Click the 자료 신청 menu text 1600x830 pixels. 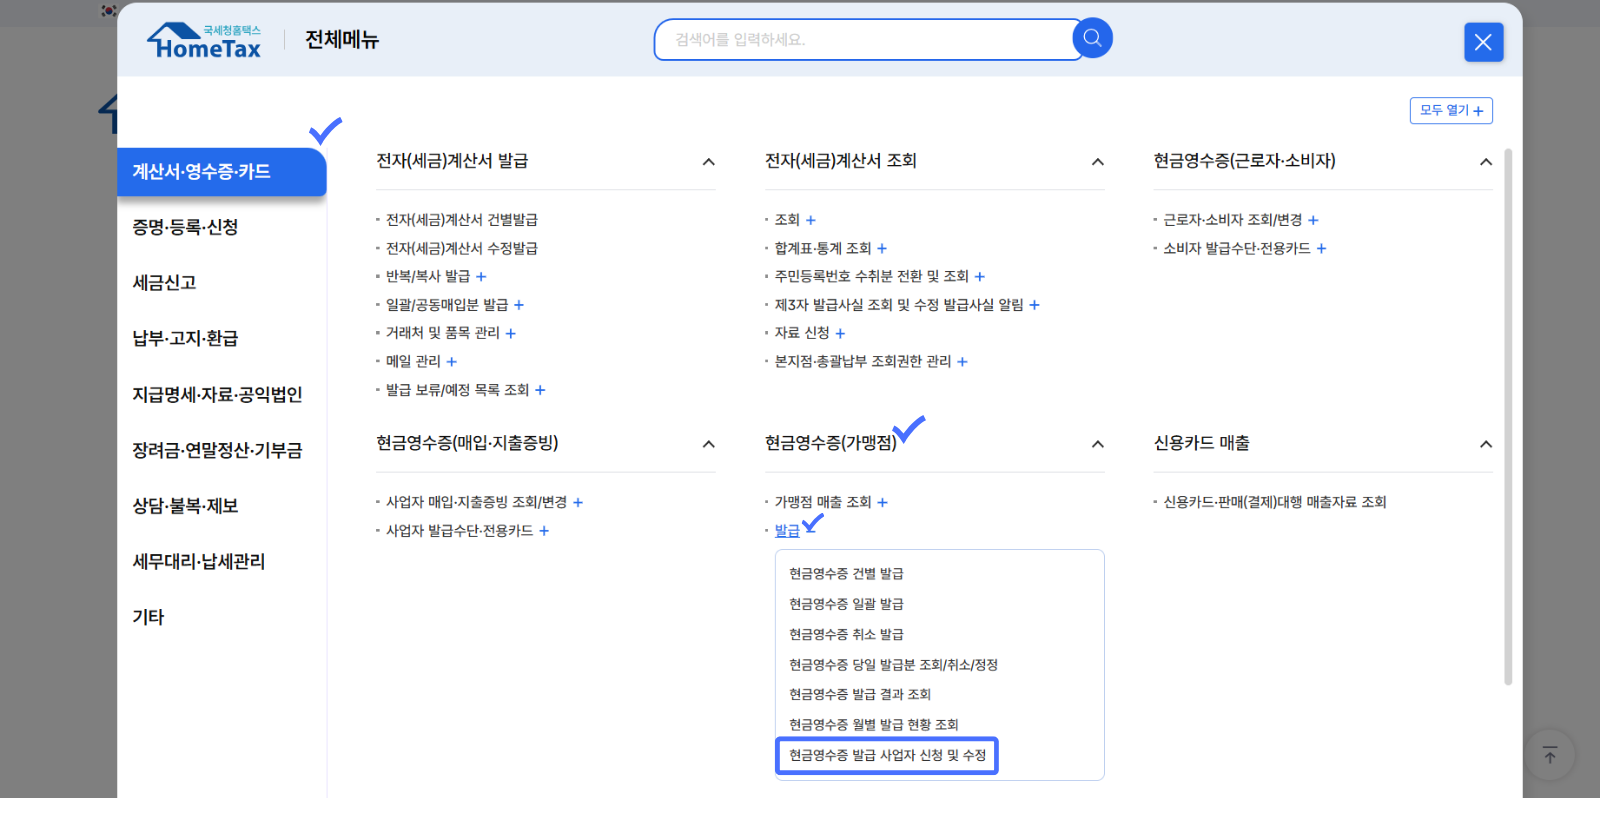click(x=803, y=333)
